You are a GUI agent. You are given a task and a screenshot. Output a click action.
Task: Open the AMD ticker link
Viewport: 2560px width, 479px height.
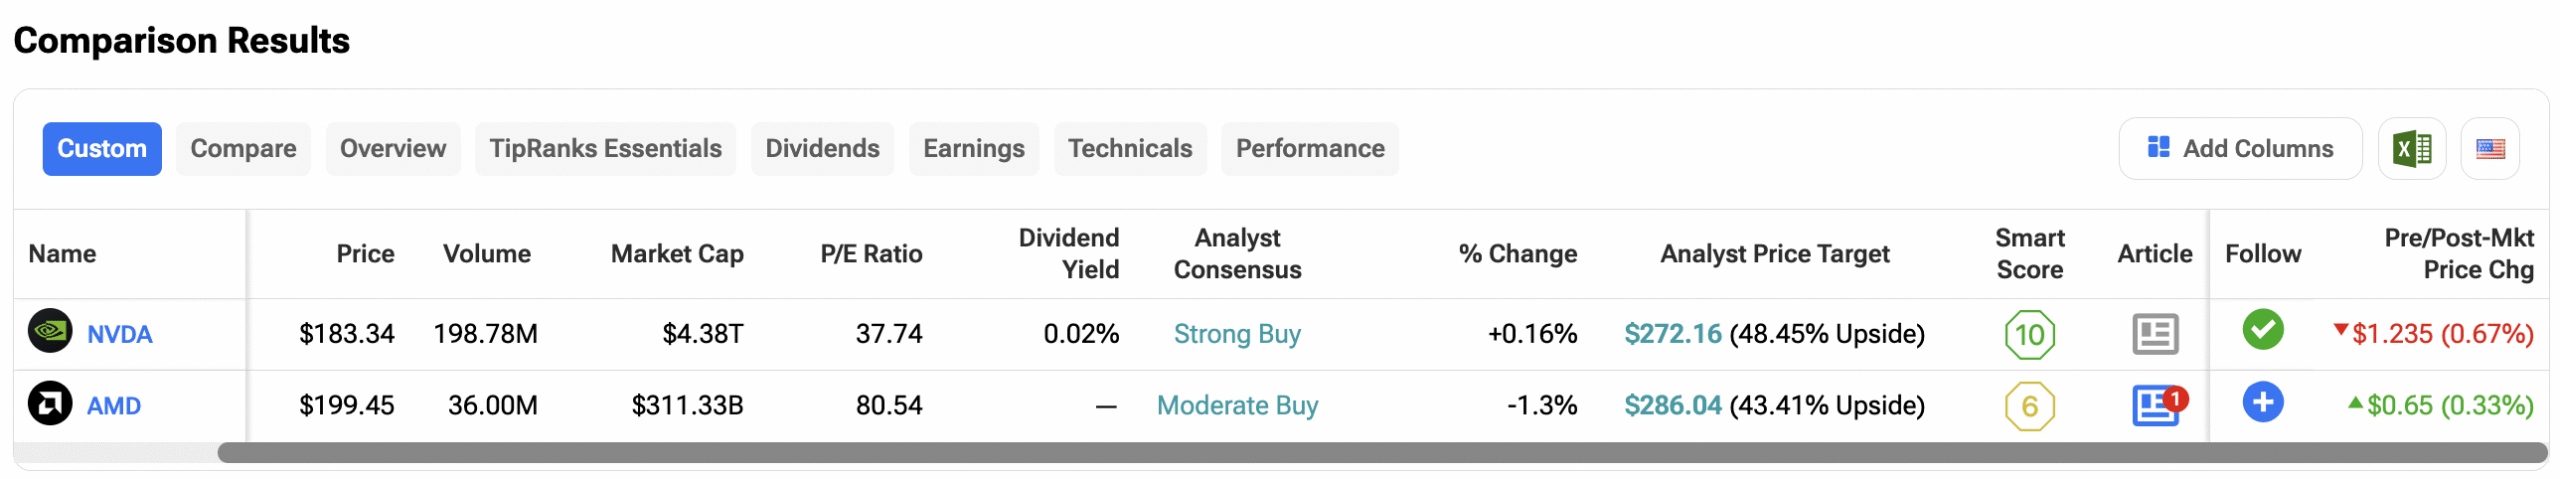pos(114,406)
